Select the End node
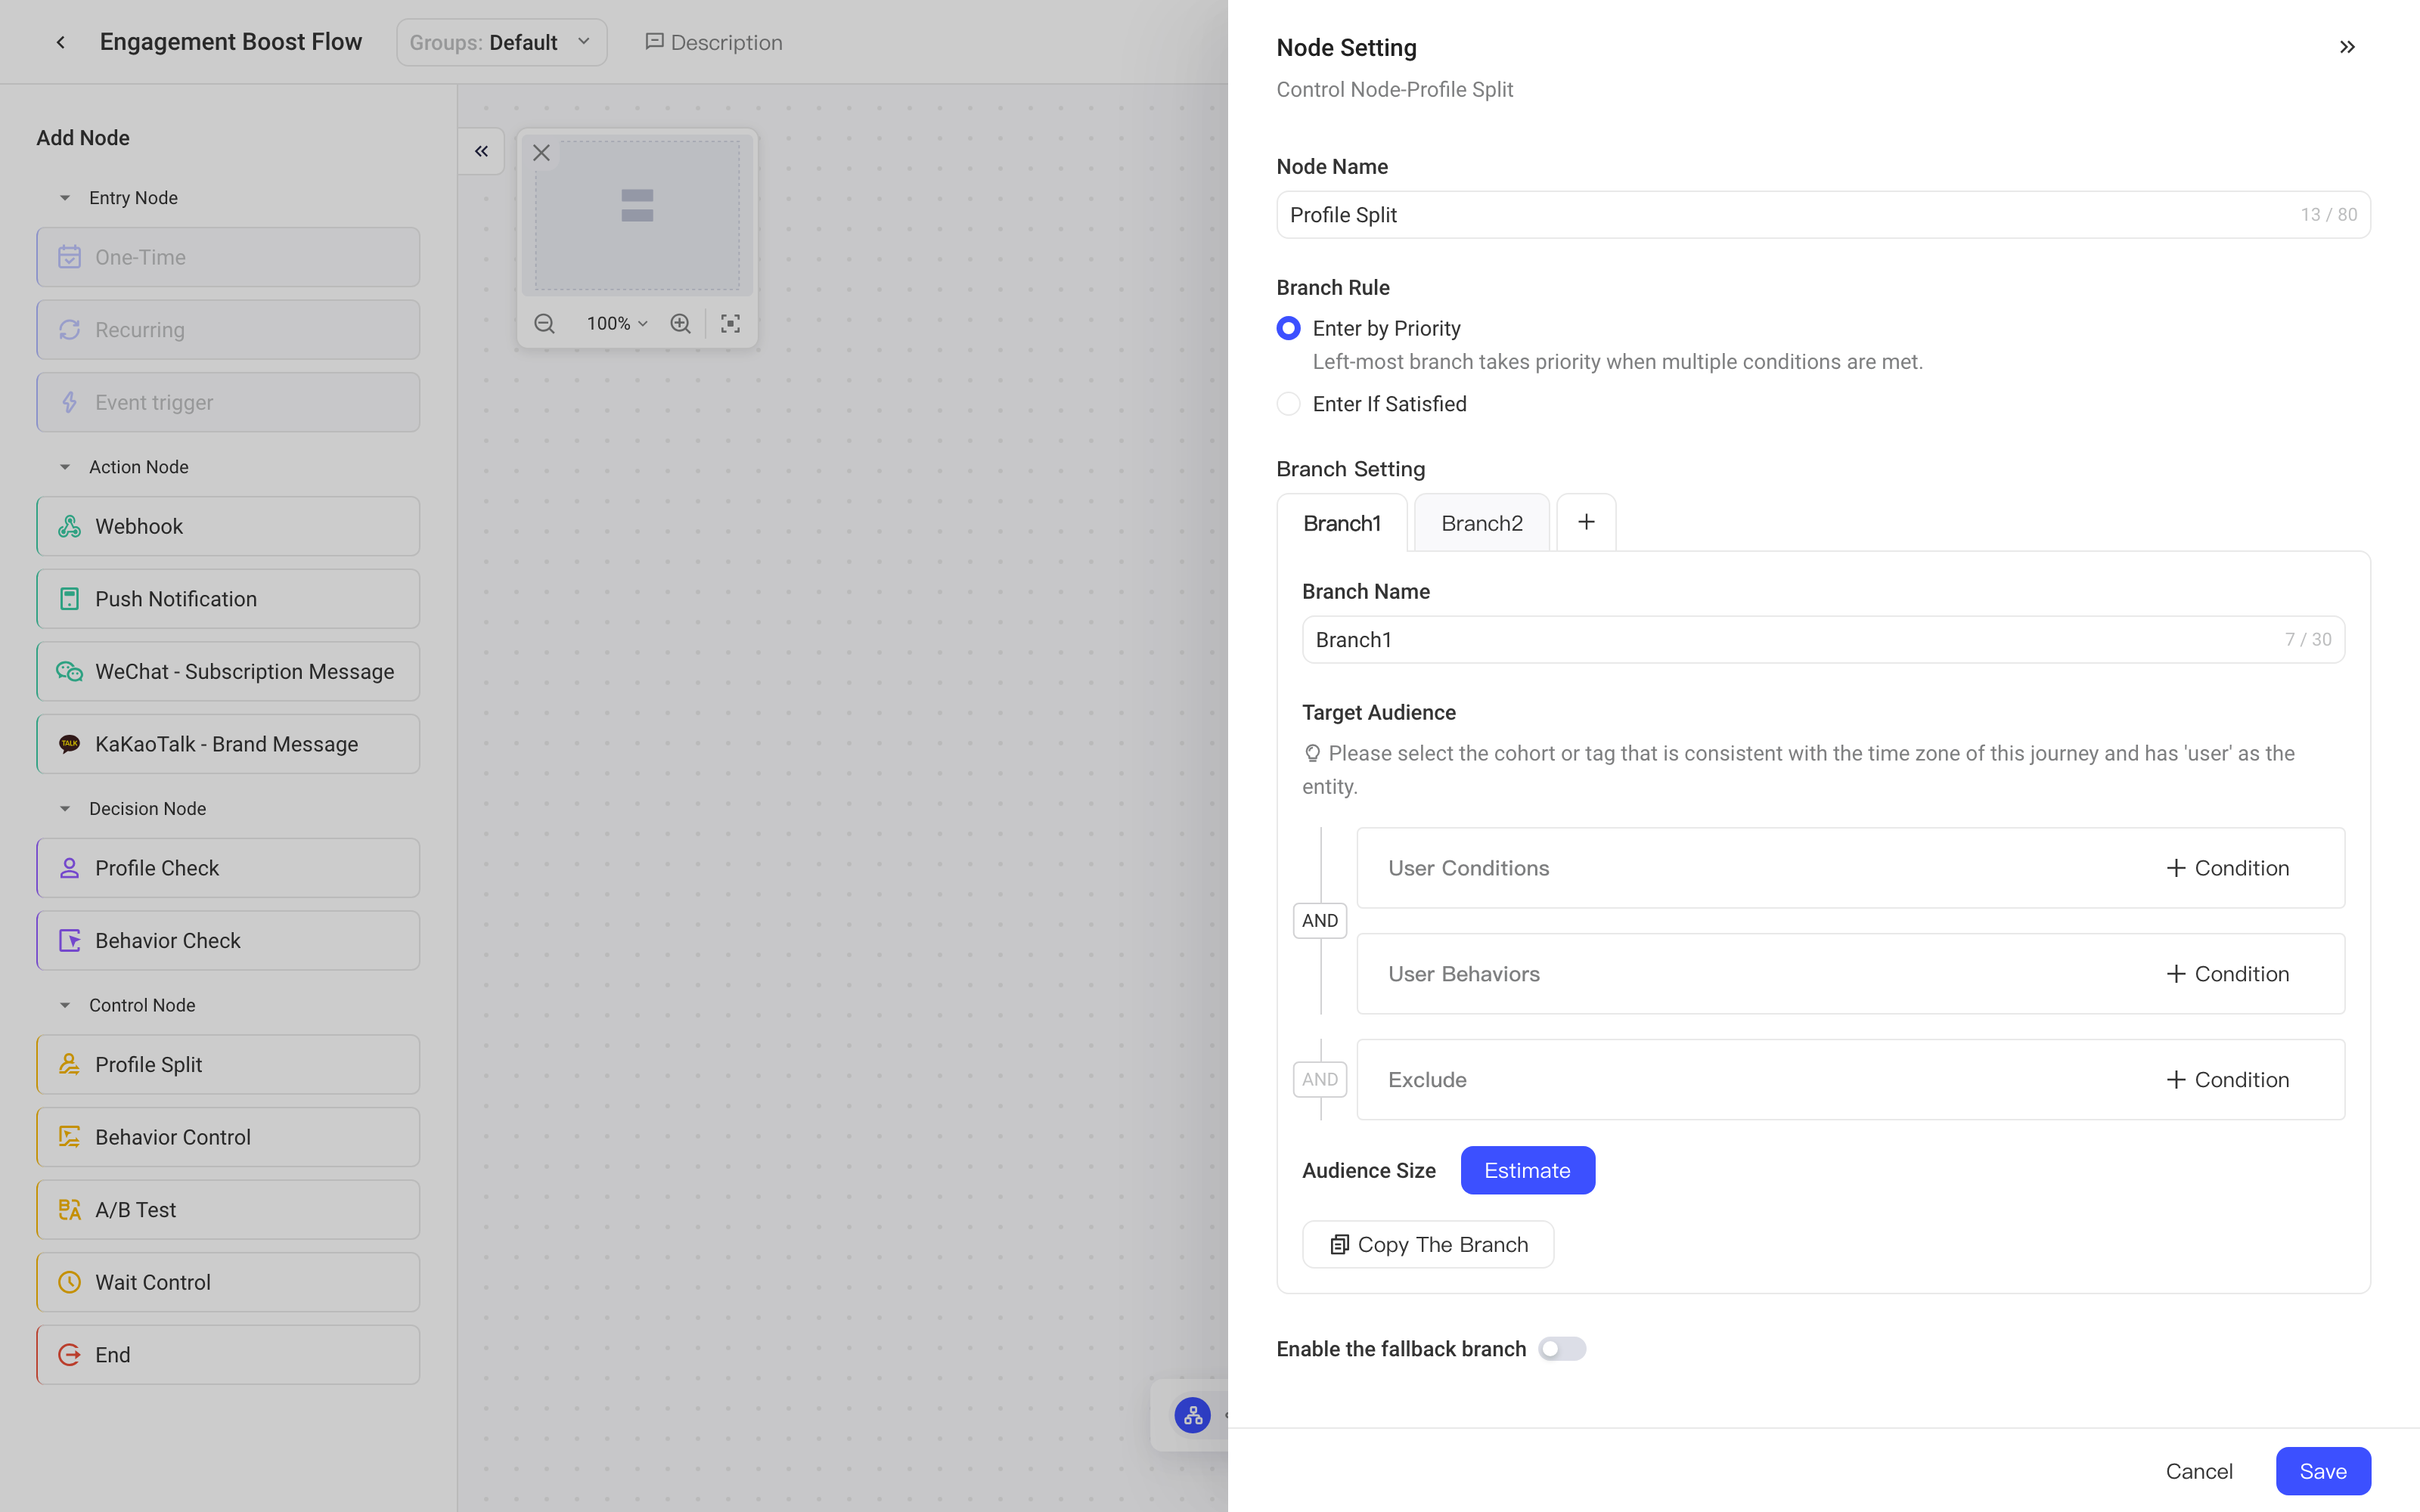This screenshot has height=1512, width=2420. (x=228, y=1355)
